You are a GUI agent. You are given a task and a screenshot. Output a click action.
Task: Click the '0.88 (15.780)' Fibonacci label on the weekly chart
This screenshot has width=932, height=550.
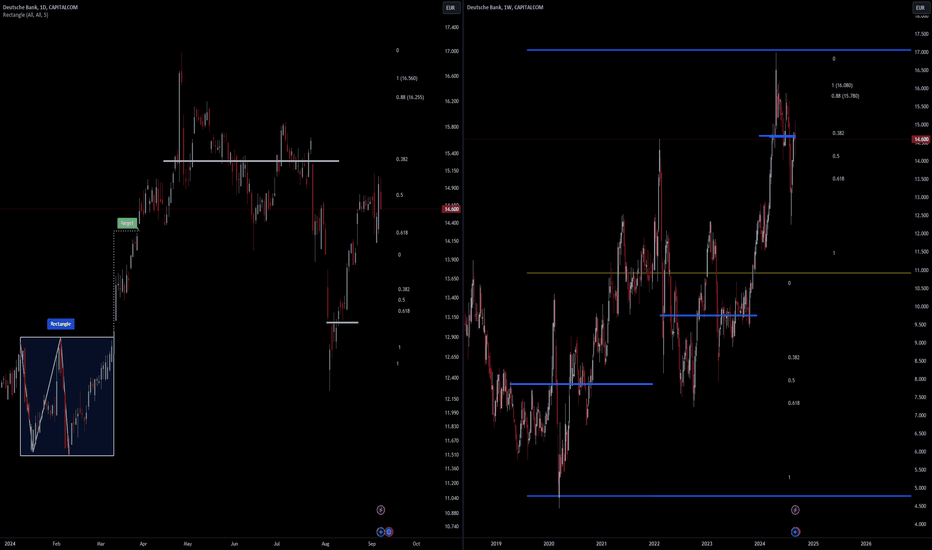coord(845,96)
